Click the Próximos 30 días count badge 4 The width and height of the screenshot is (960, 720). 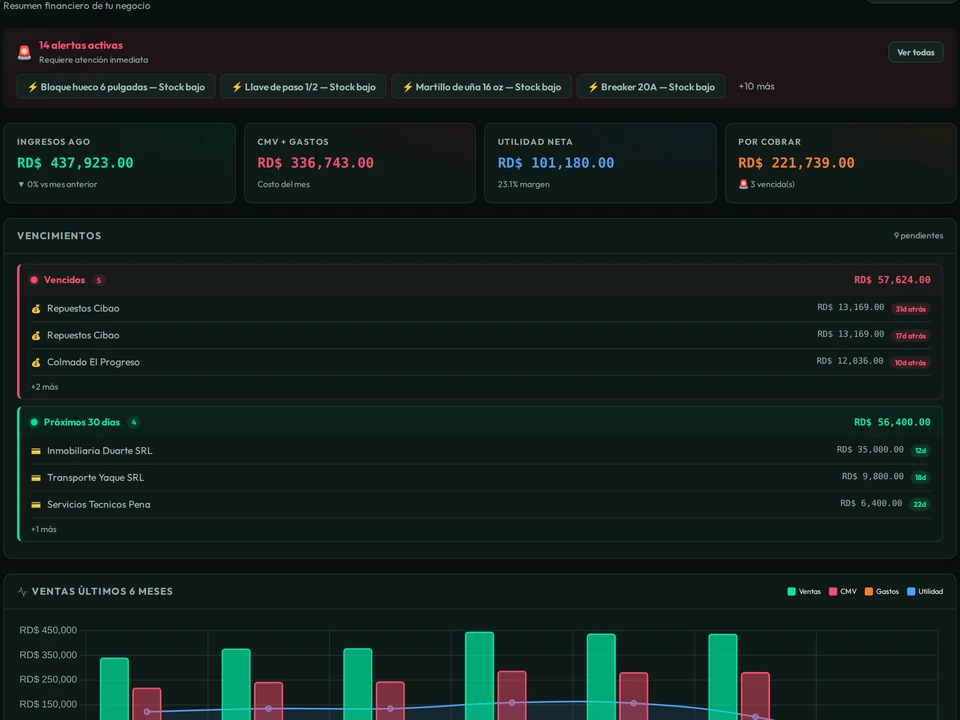133,422
